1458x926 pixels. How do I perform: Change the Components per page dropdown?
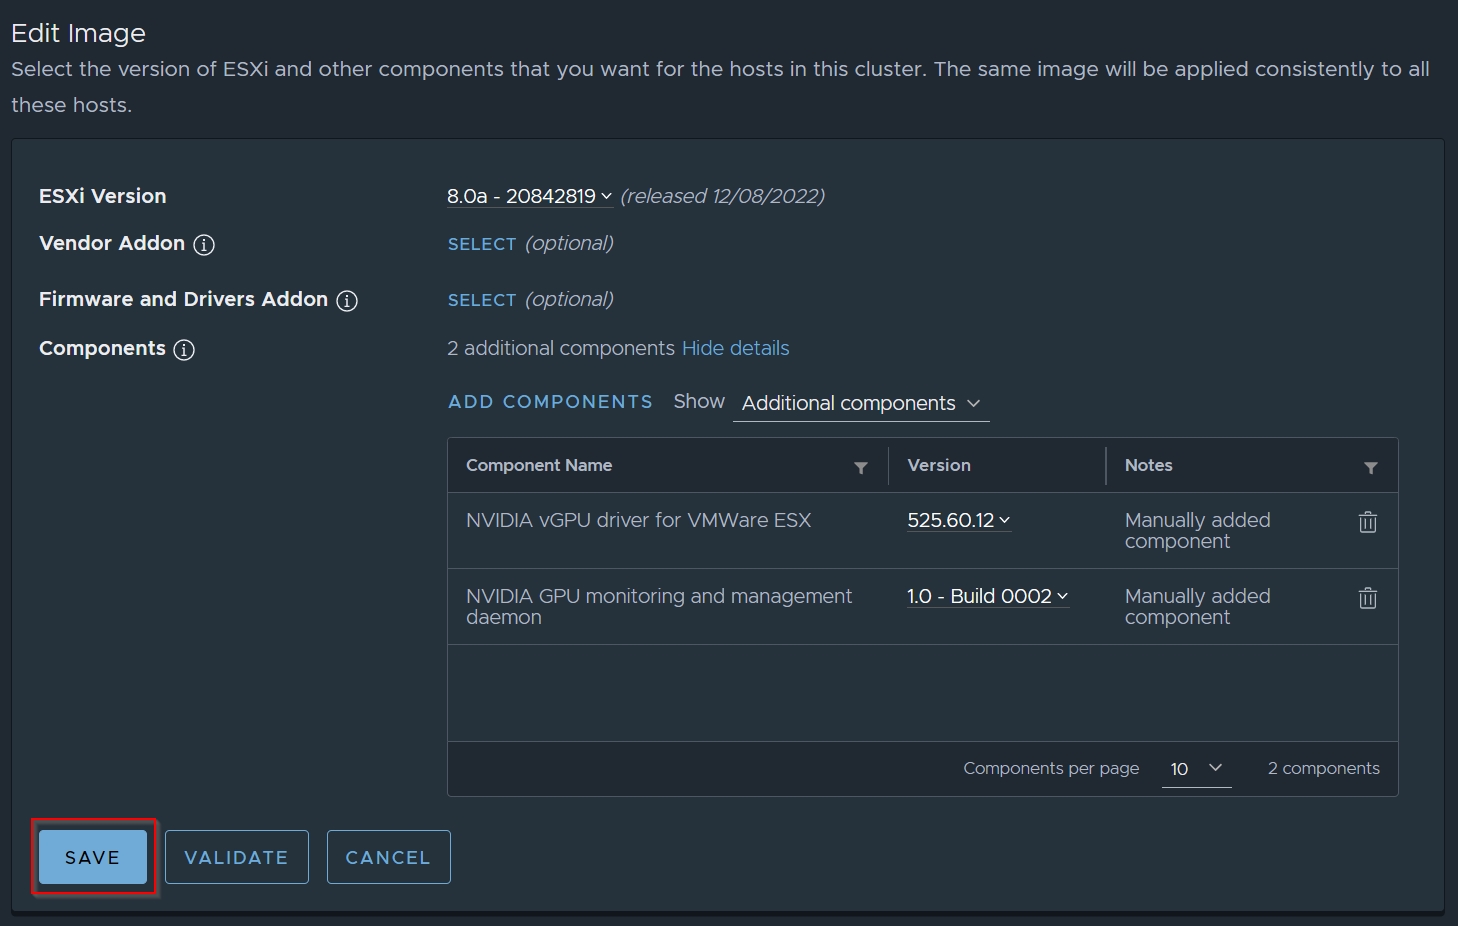click(1195, 768)
